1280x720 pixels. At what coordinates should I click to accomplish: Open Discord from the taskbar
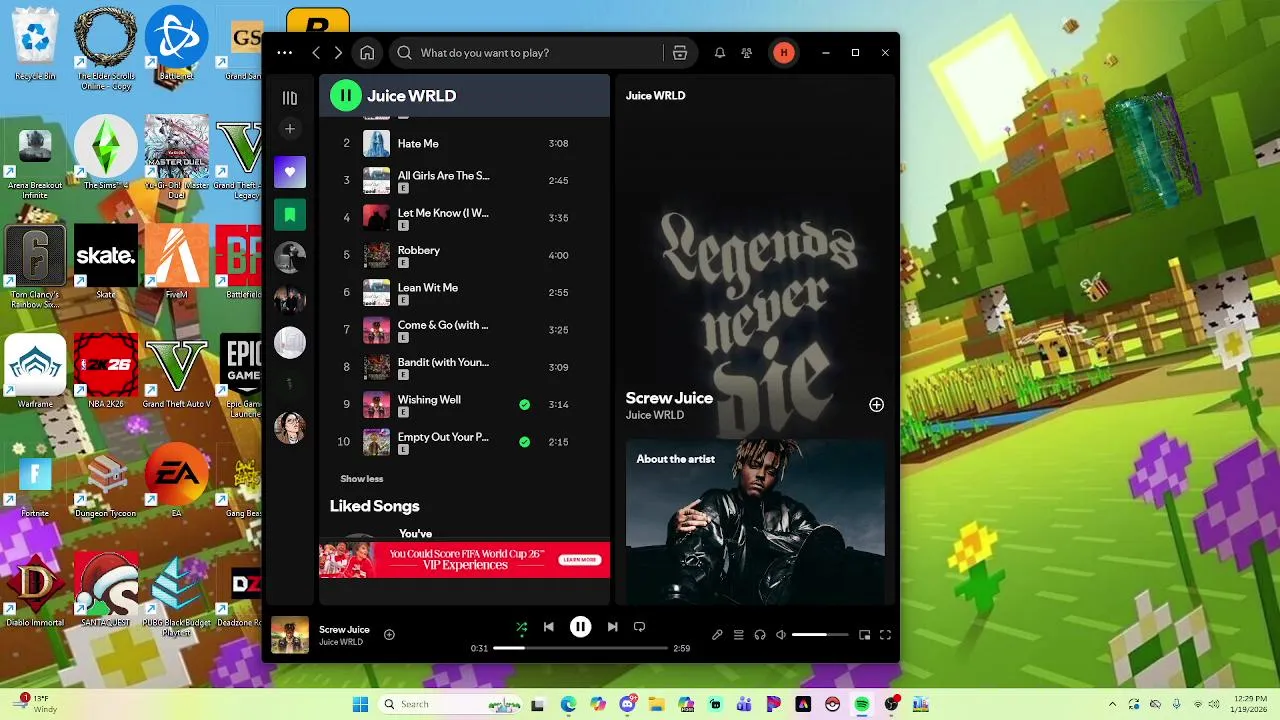[x=628, y=704]
